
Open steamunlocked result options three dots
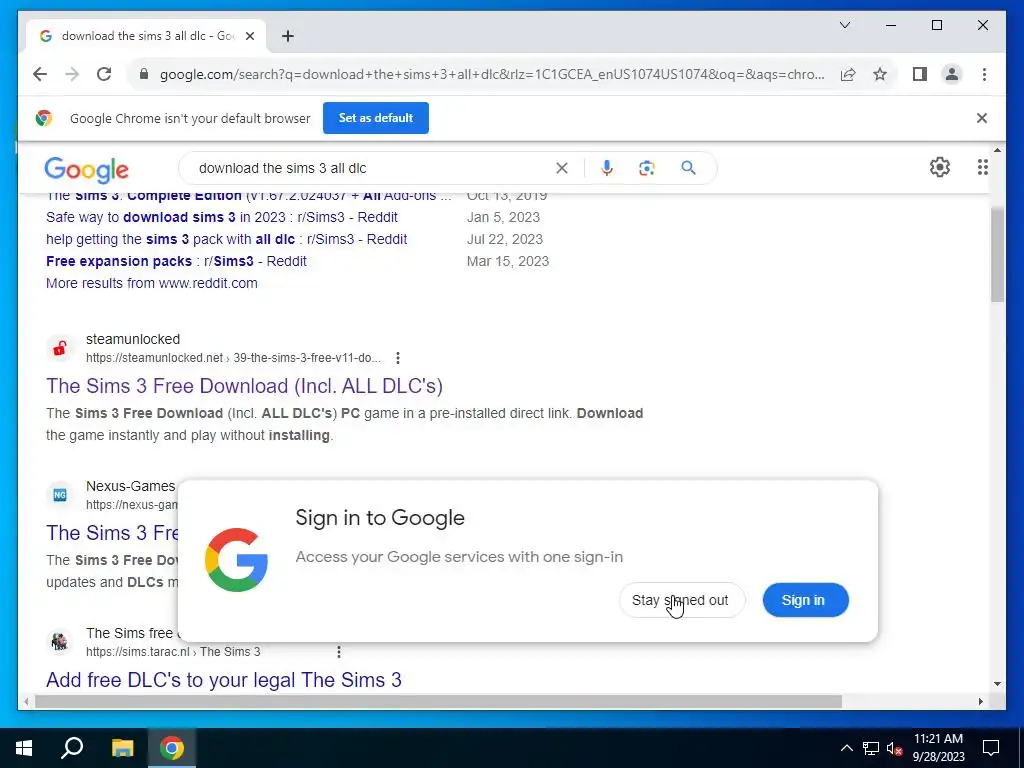pyautogui.click(x=398, y=358)
